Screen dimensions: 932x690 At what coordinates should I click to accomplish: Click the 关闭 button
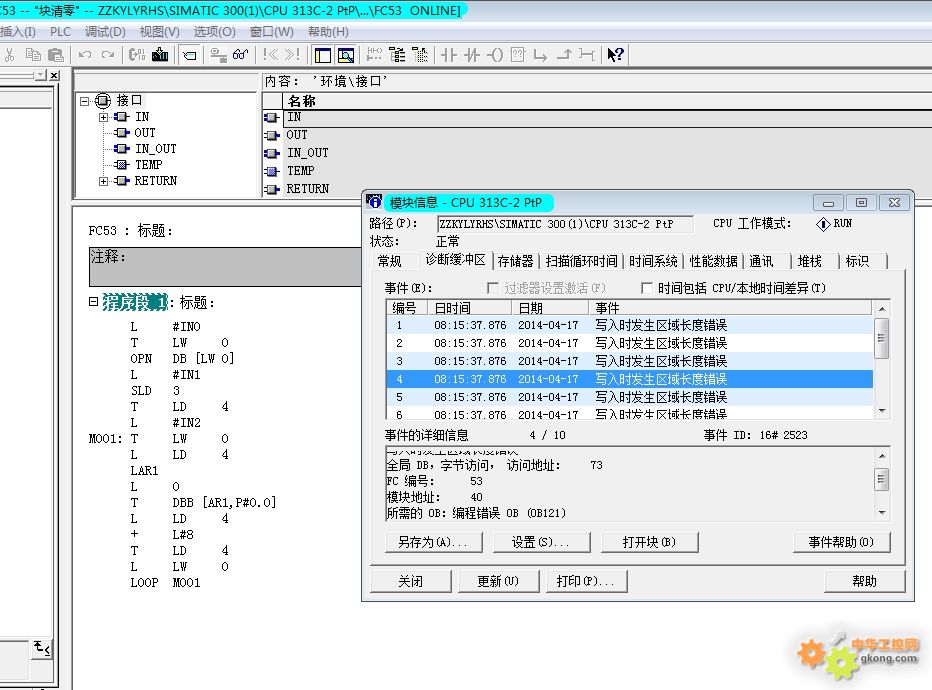pyautogui.click(x=410, y=581)
